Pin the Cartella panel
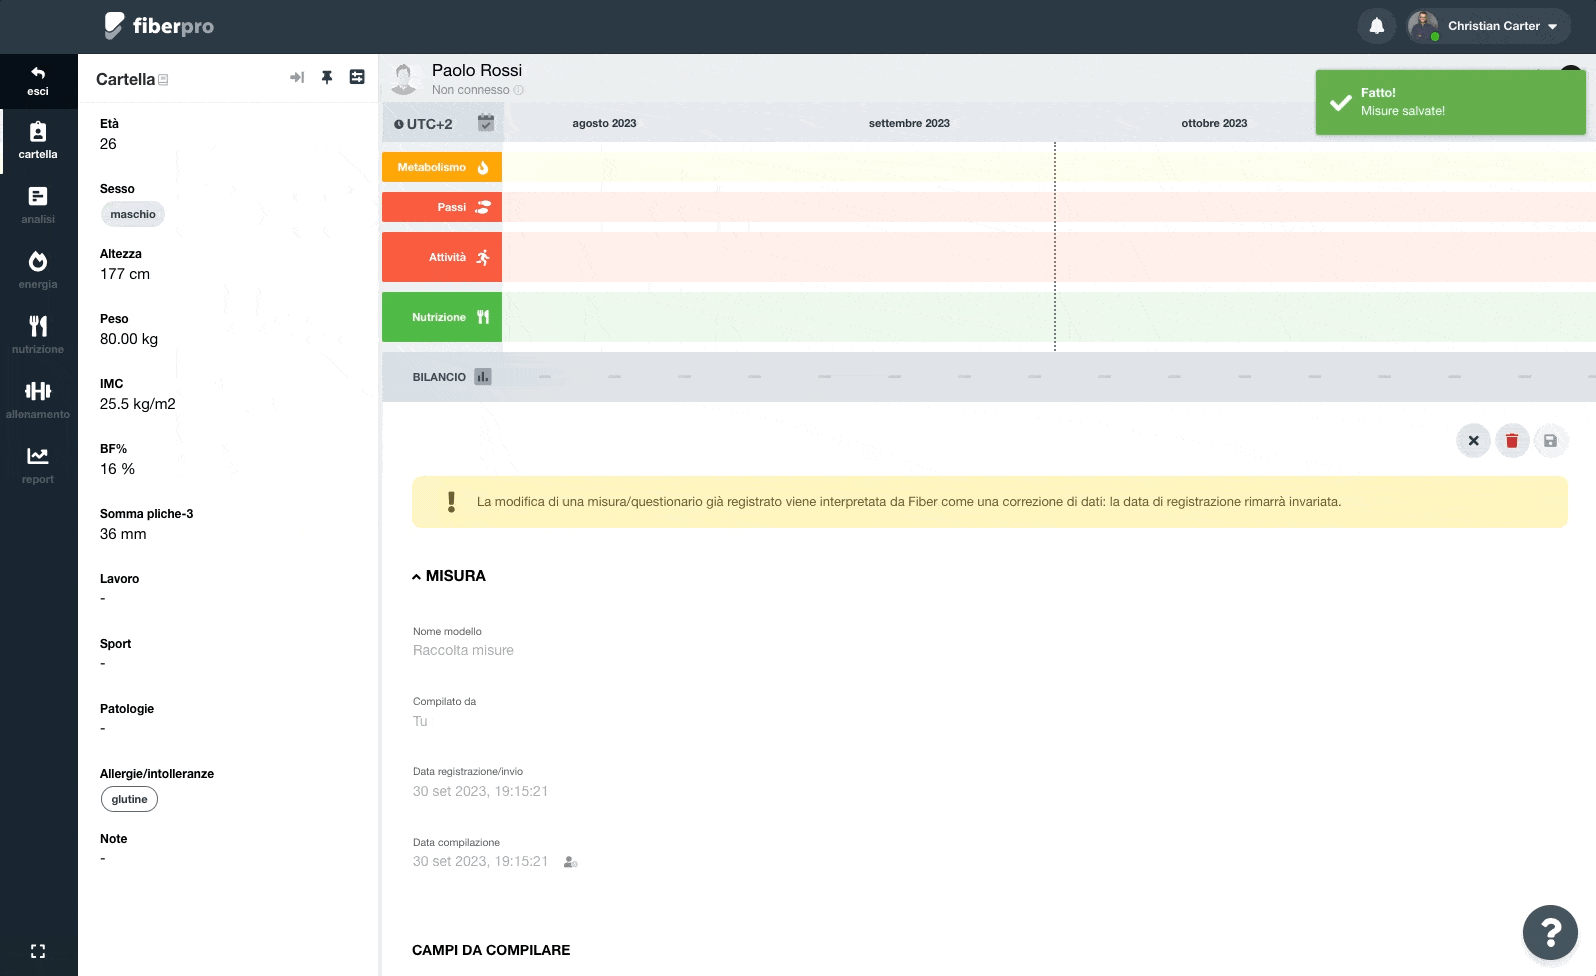 (327, 77)
